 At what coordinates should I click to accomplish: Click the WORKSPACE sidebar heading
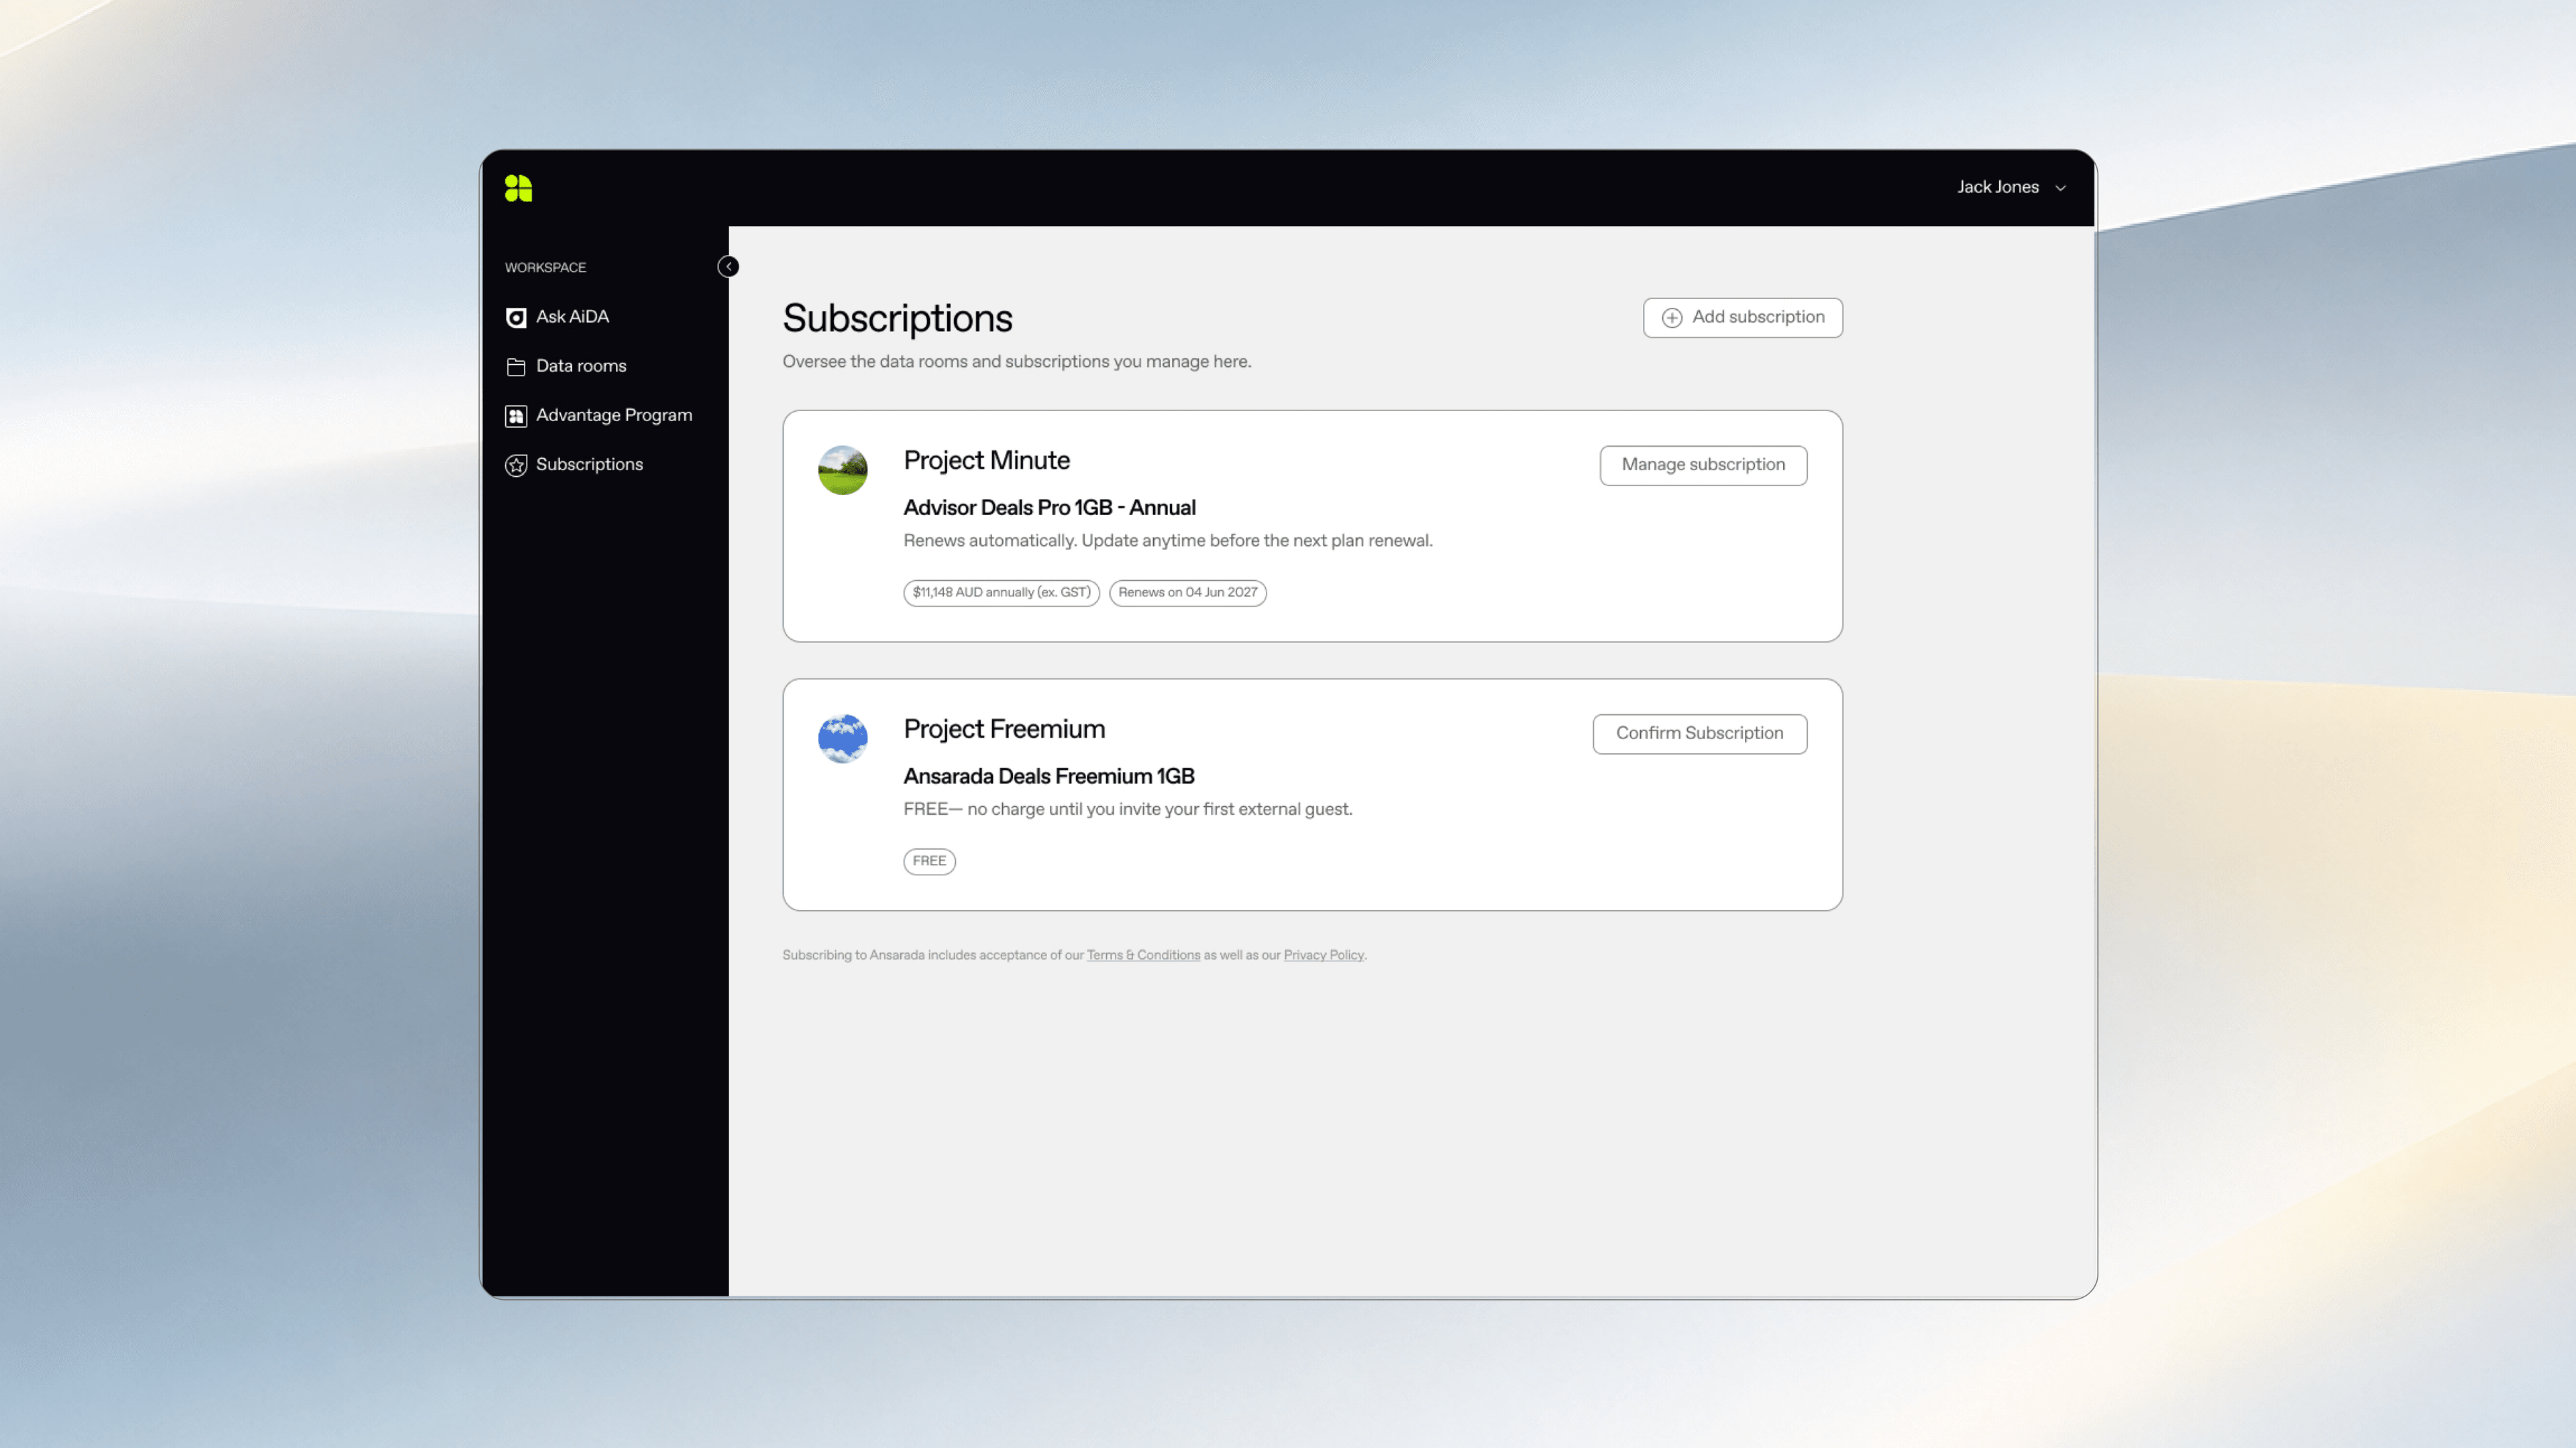(x=545, y=268)
